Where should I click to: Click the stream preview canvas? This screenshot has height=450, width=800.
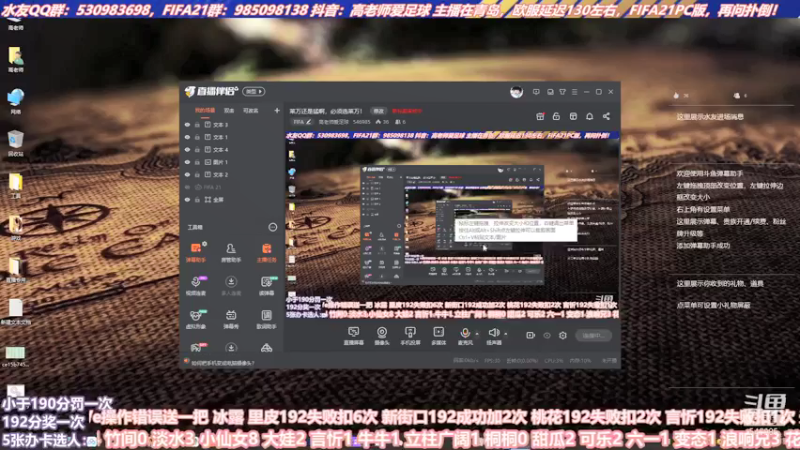[452, 225]
